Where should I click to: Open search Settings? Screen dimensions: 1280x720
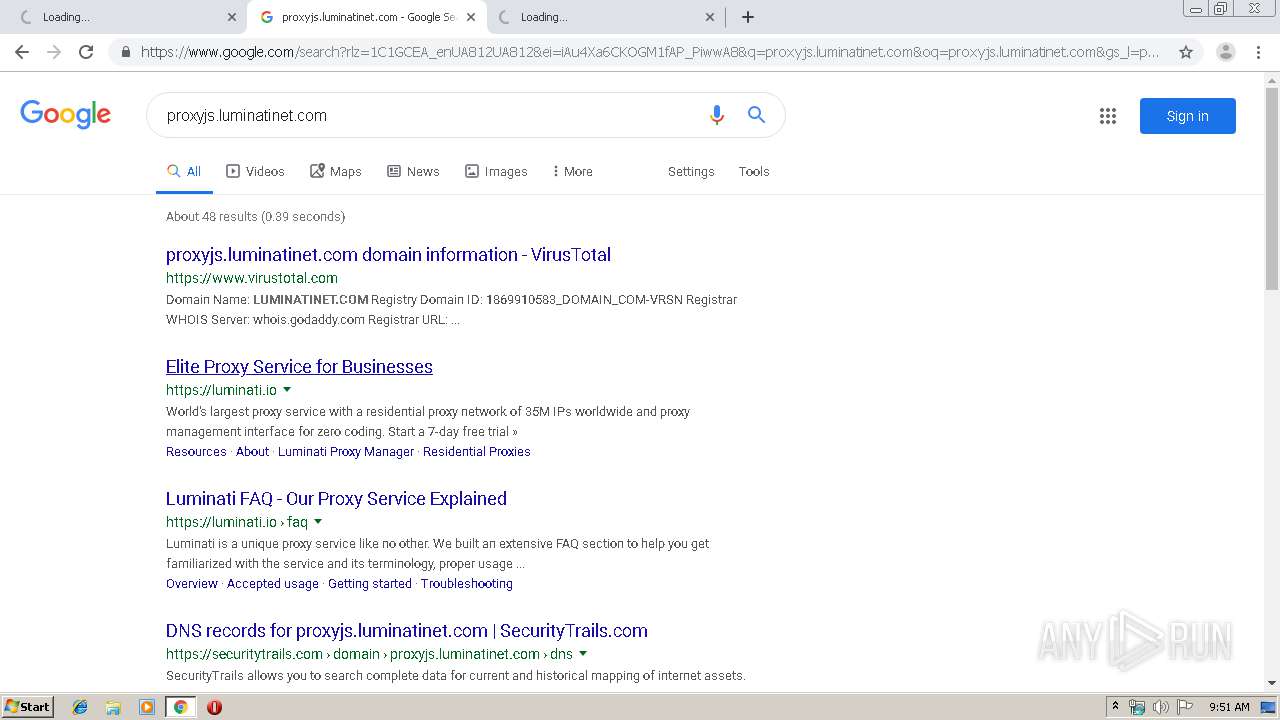[x=691, y=171]
